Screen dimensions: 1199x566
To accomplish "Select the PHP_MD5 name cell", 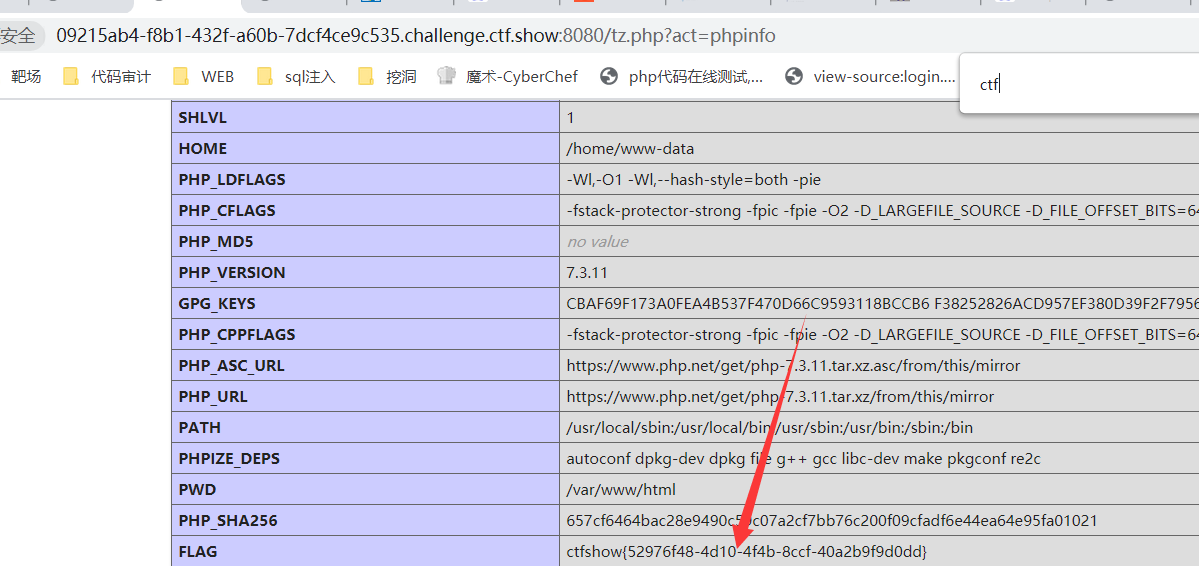I will tap(366, 242).
